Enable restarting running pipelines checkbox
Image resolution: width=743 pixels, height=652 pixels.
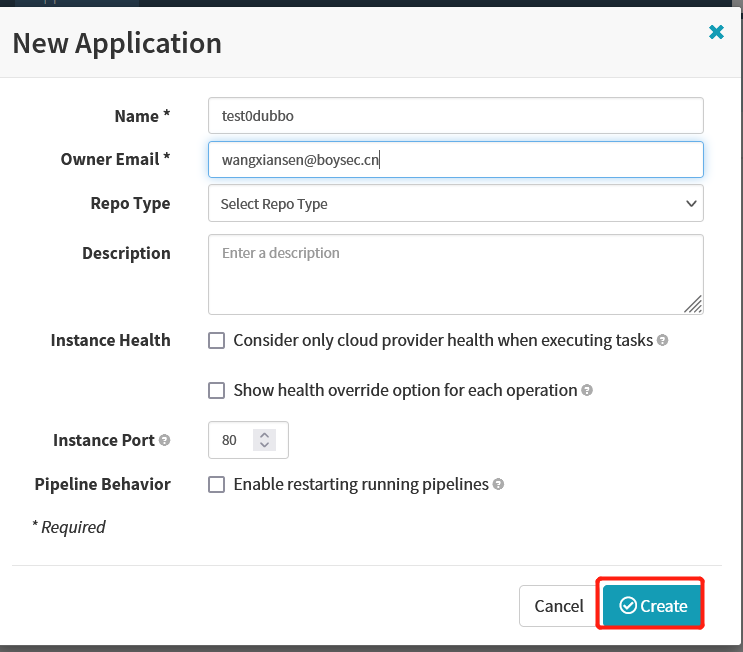point(217,484)
